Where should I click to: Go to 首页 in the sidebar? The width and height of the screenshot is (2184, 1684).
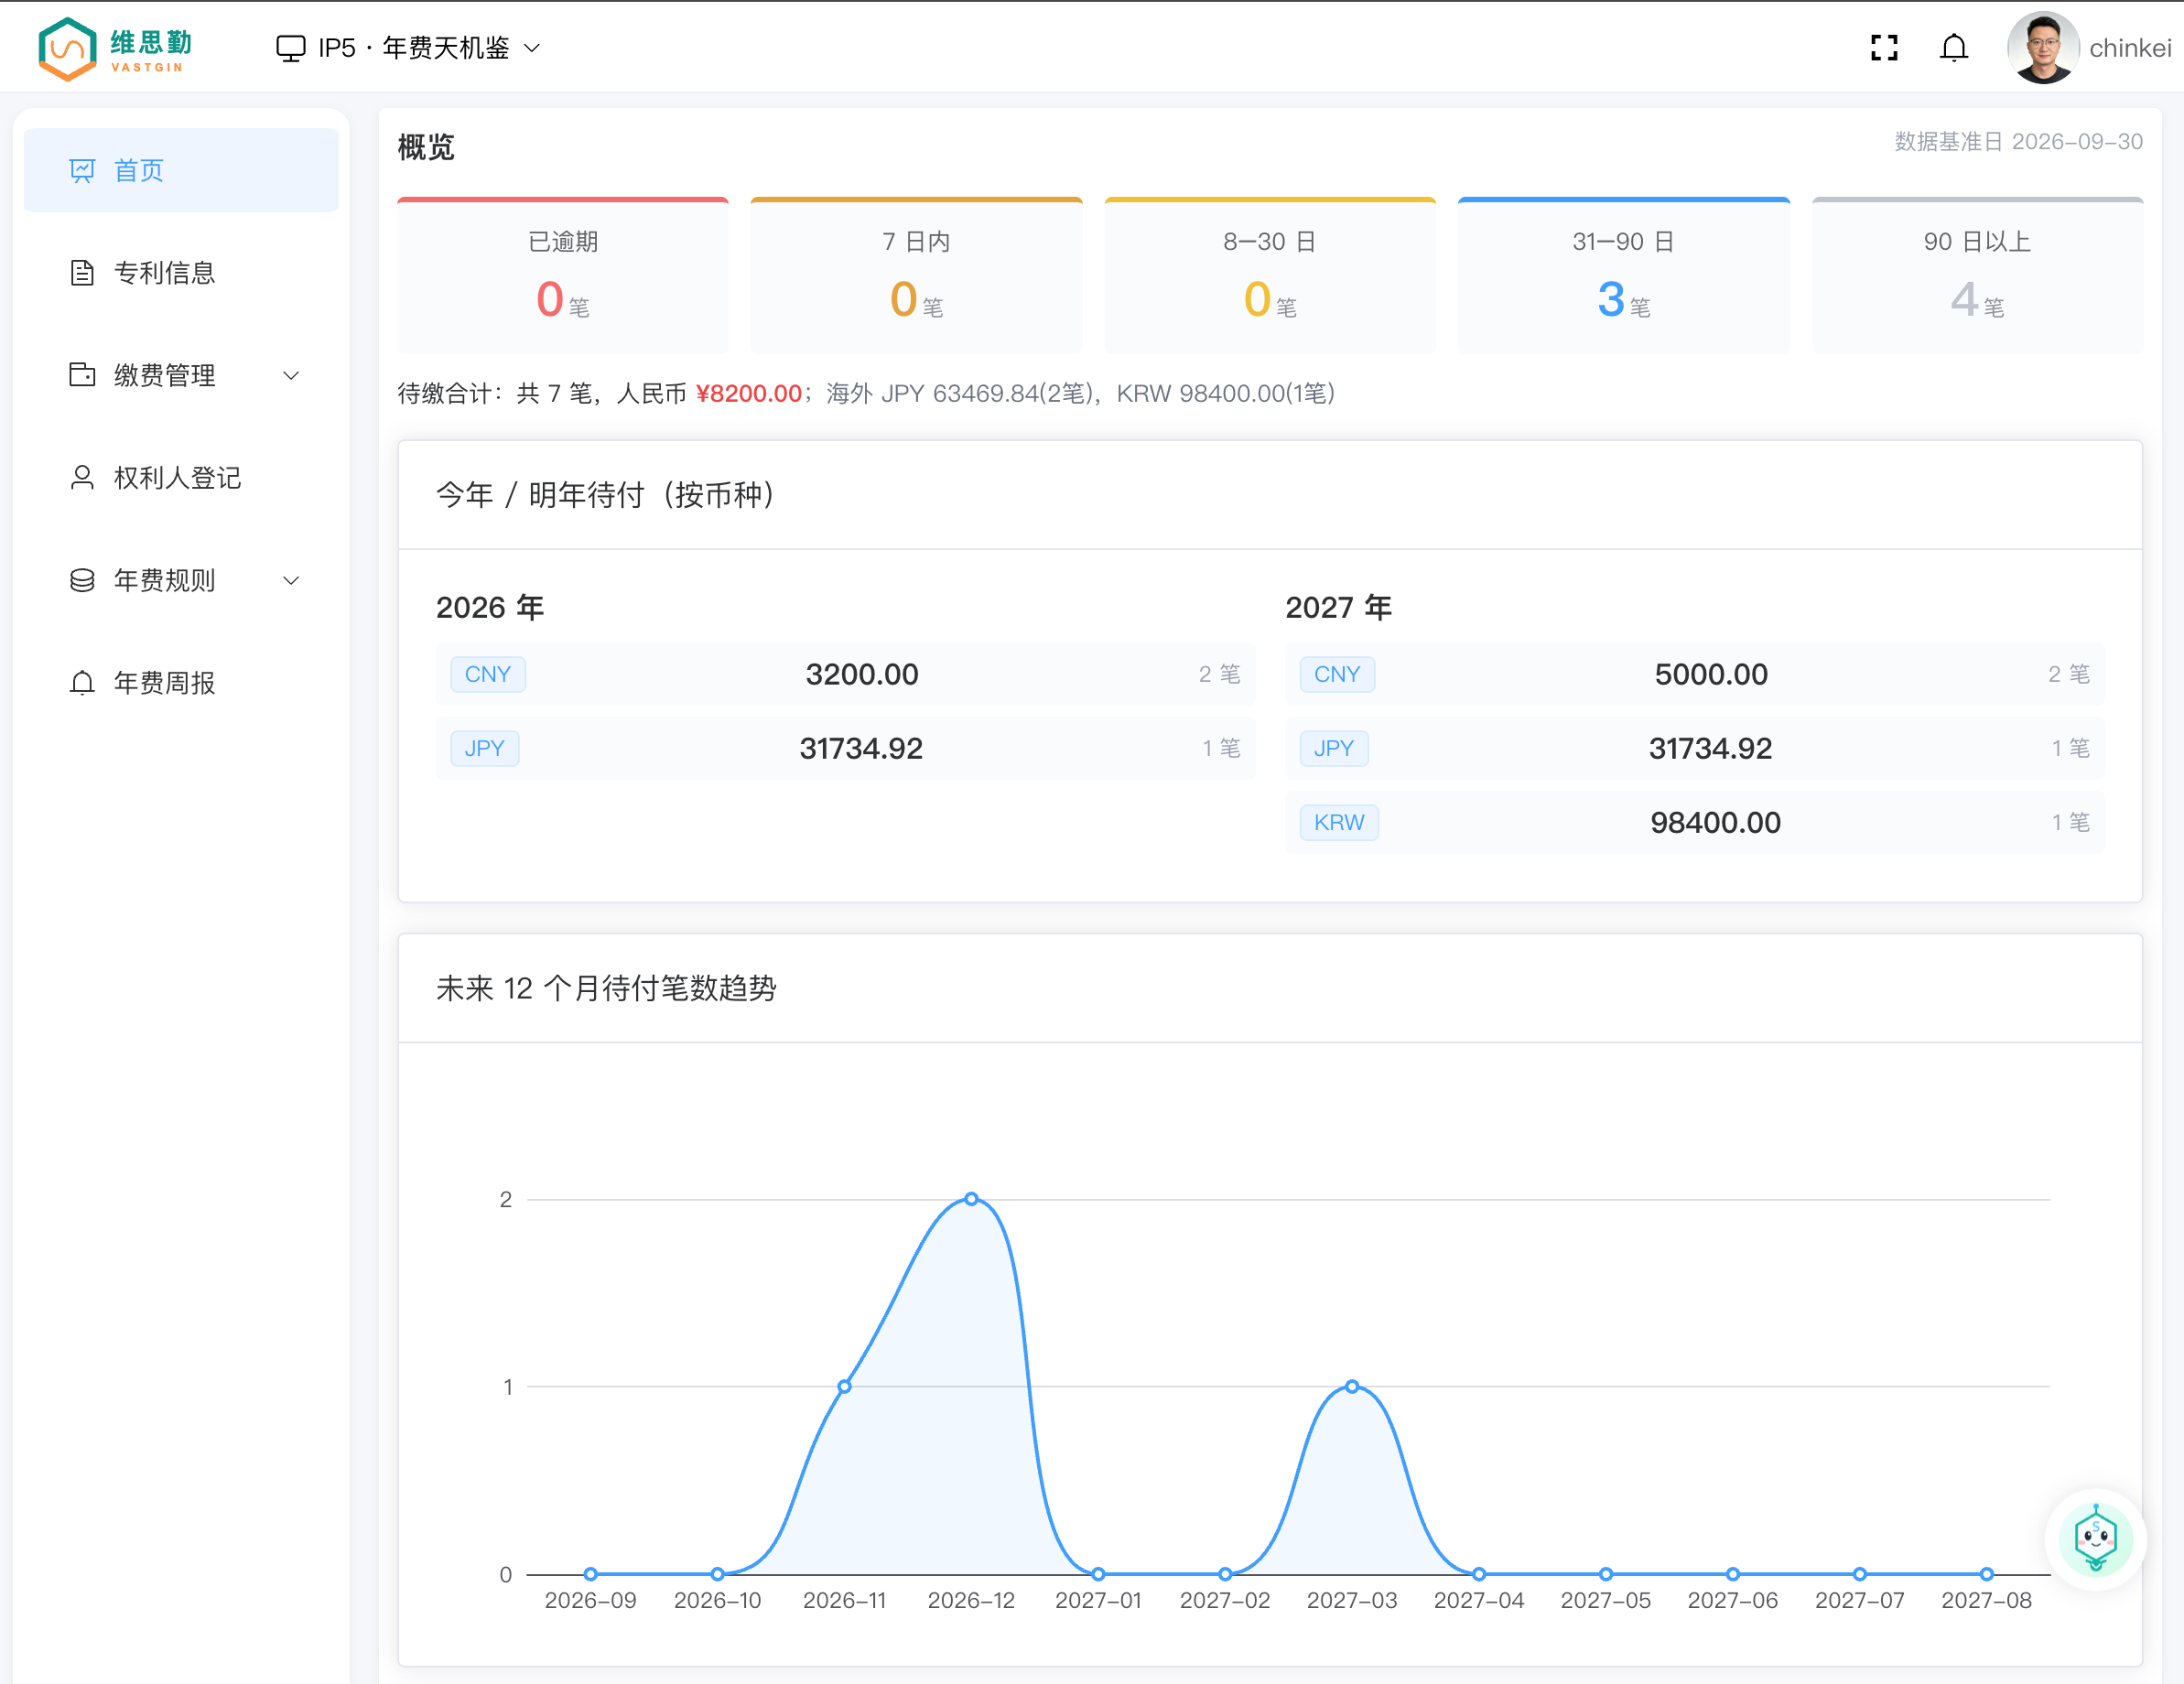[181, 170]
